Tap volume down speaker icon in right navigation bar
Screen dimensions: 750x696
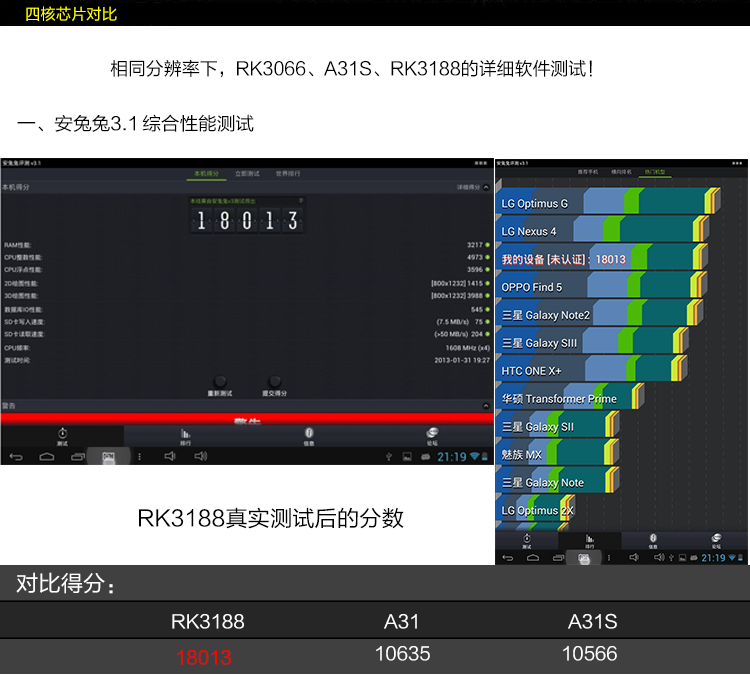pyautogui.click(x=634, y=557)
